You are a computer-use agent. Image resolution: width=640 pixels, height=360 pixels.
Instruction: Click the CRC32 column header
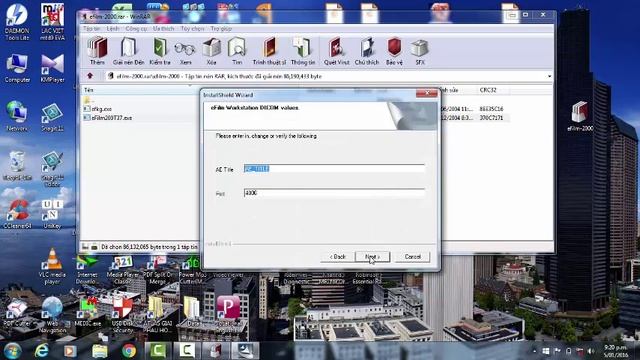488,90
